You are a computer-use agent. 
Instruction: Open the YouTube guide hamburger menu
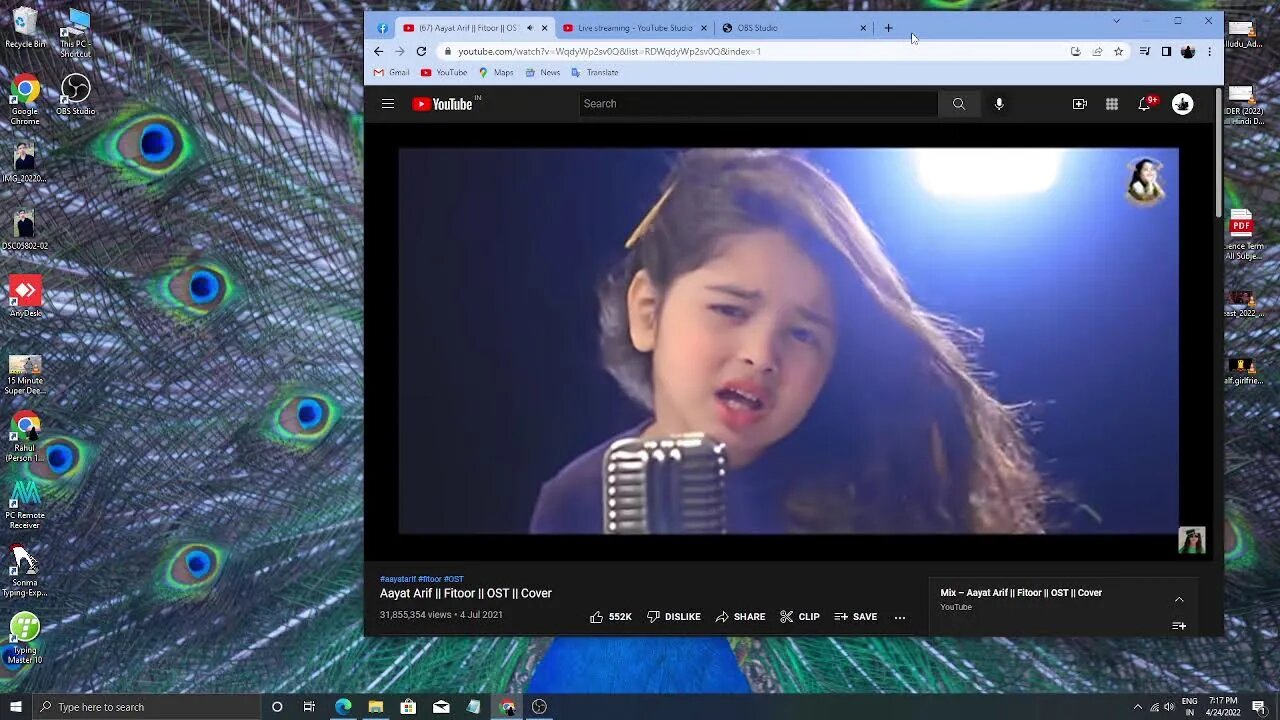point(388,104)
